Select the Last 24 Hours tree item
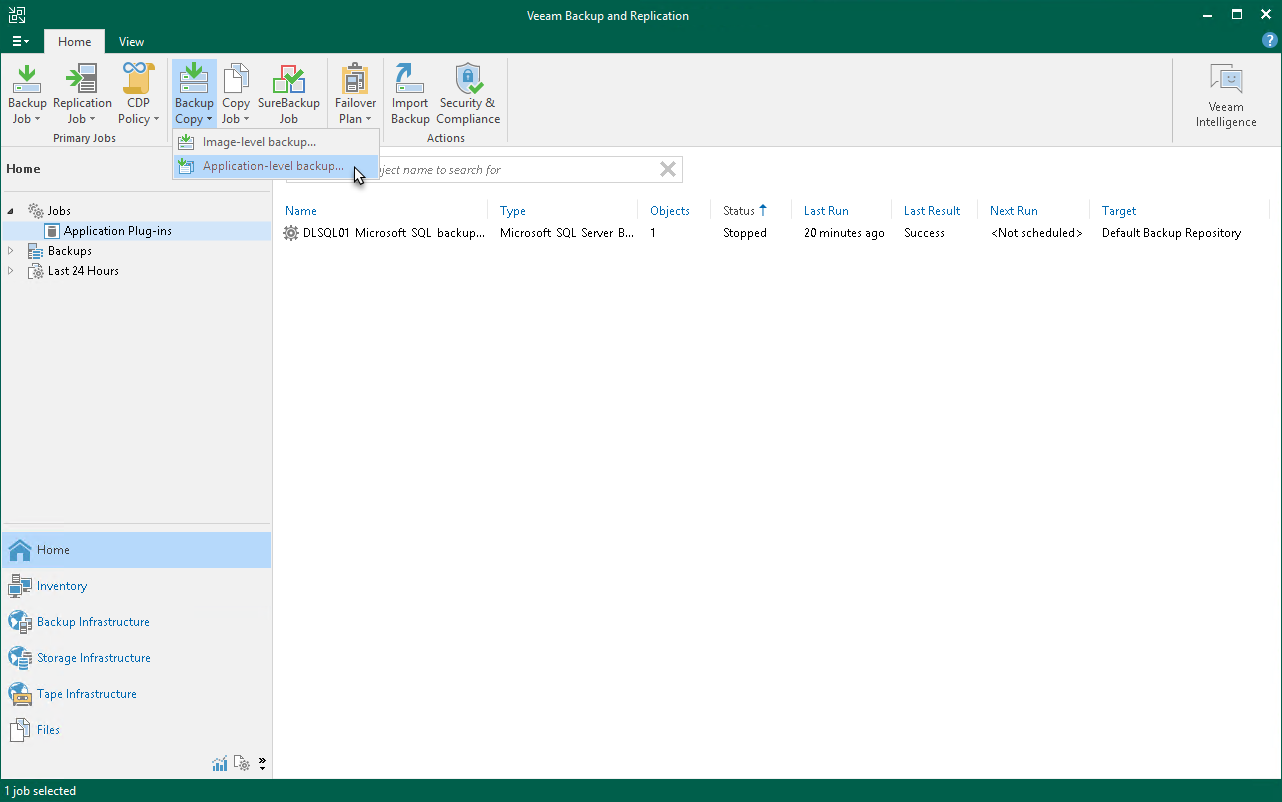 [x=83, y=271]
